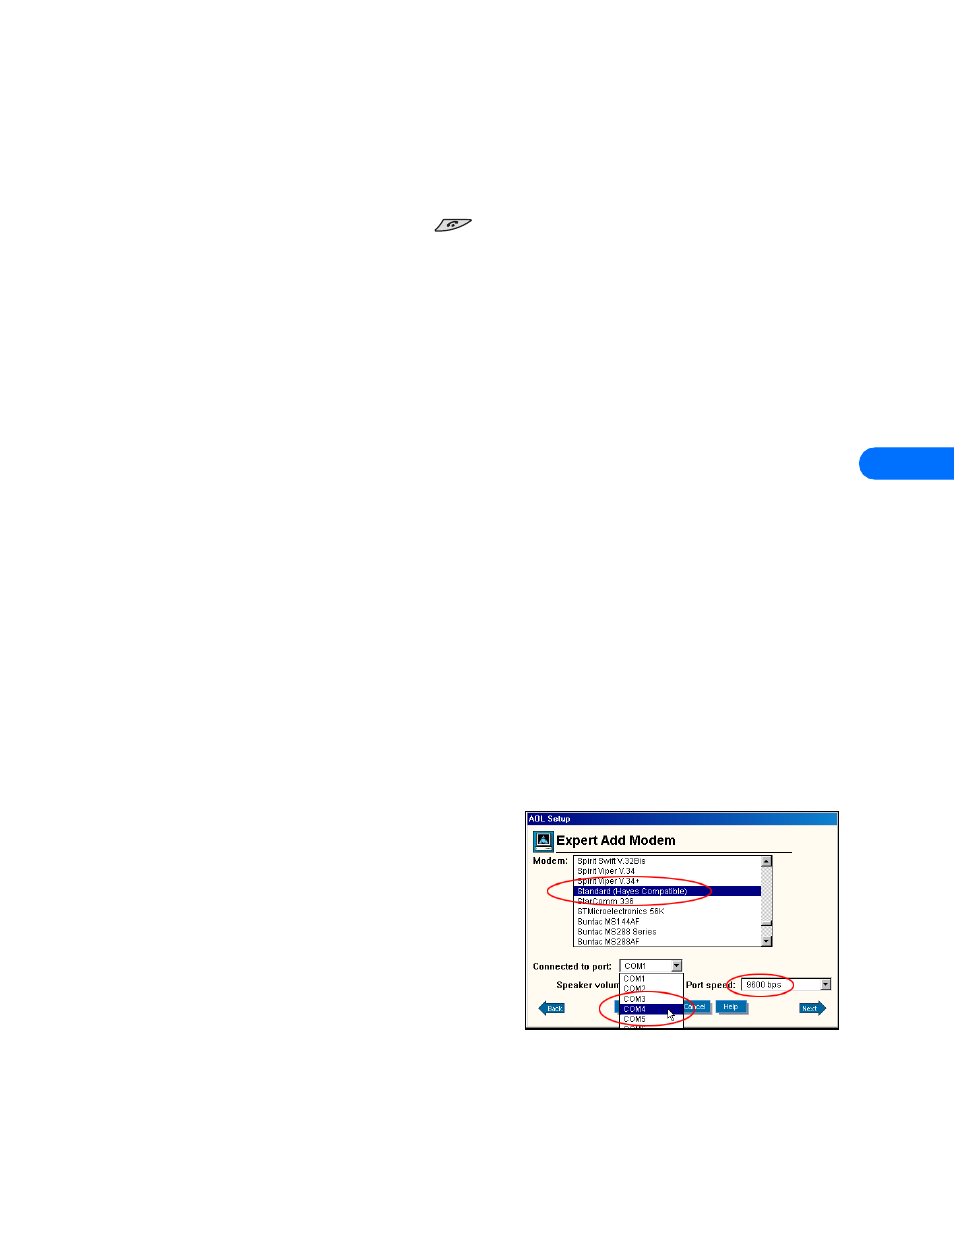Viewport: 954px width, 1235px height.
Task: Select StarComm 336 modem
Action: pos(667,901)
